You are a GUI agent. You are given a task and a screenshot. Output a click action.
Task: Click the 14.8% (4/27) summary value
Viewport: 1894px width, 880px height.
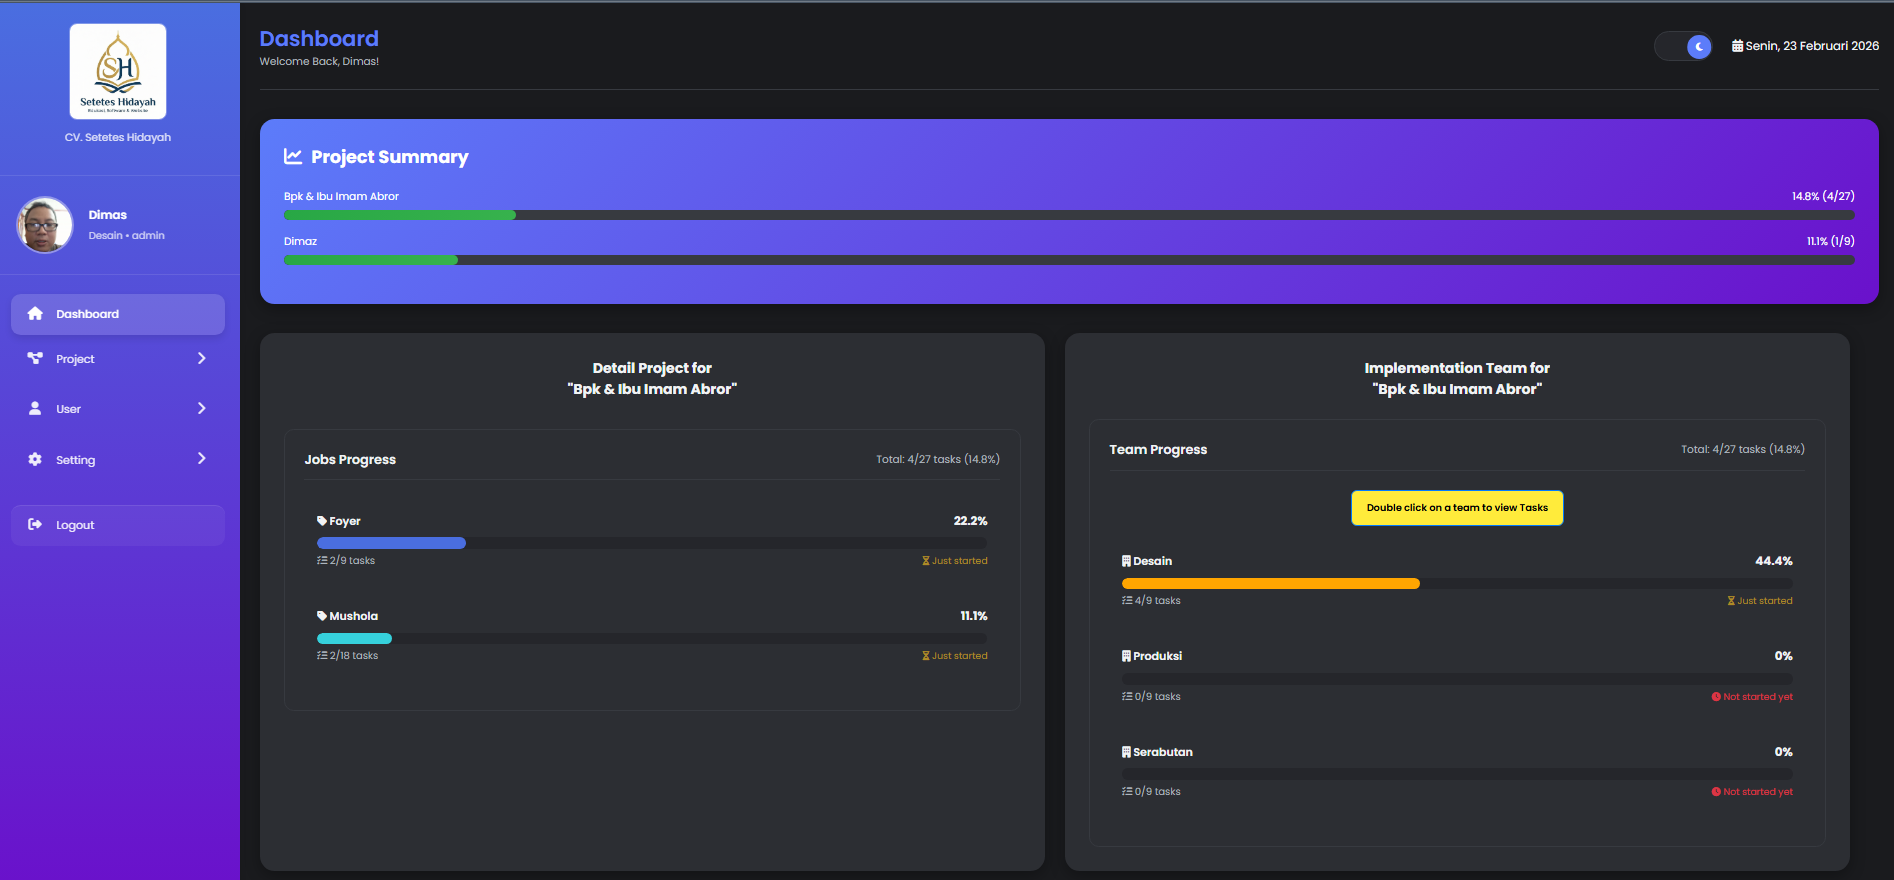click(1823, 196)
